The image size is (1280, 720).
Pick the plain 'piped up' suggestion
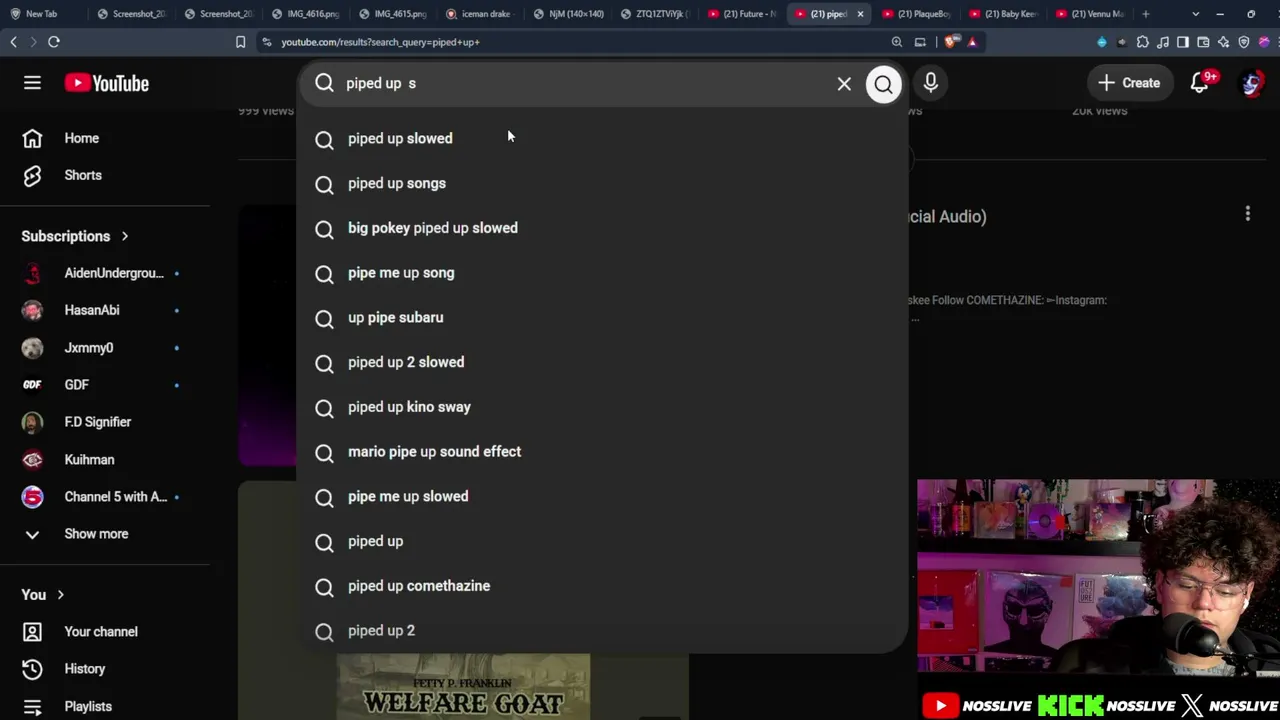603,542
